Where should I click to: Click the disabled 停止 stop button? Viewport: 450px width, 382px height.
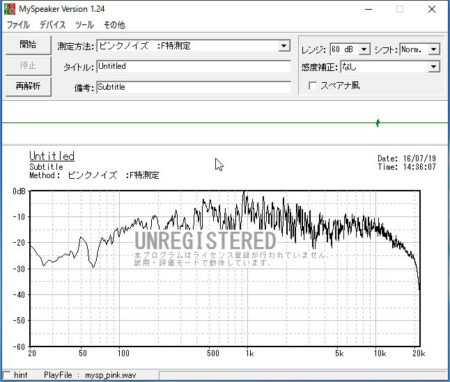click(28, 66)
